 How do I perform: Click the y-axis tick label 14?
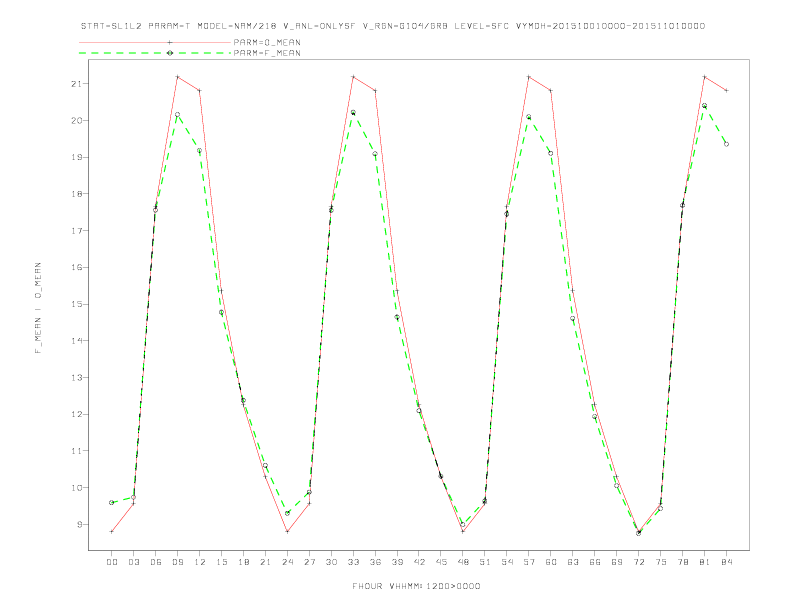click(76, 341)
